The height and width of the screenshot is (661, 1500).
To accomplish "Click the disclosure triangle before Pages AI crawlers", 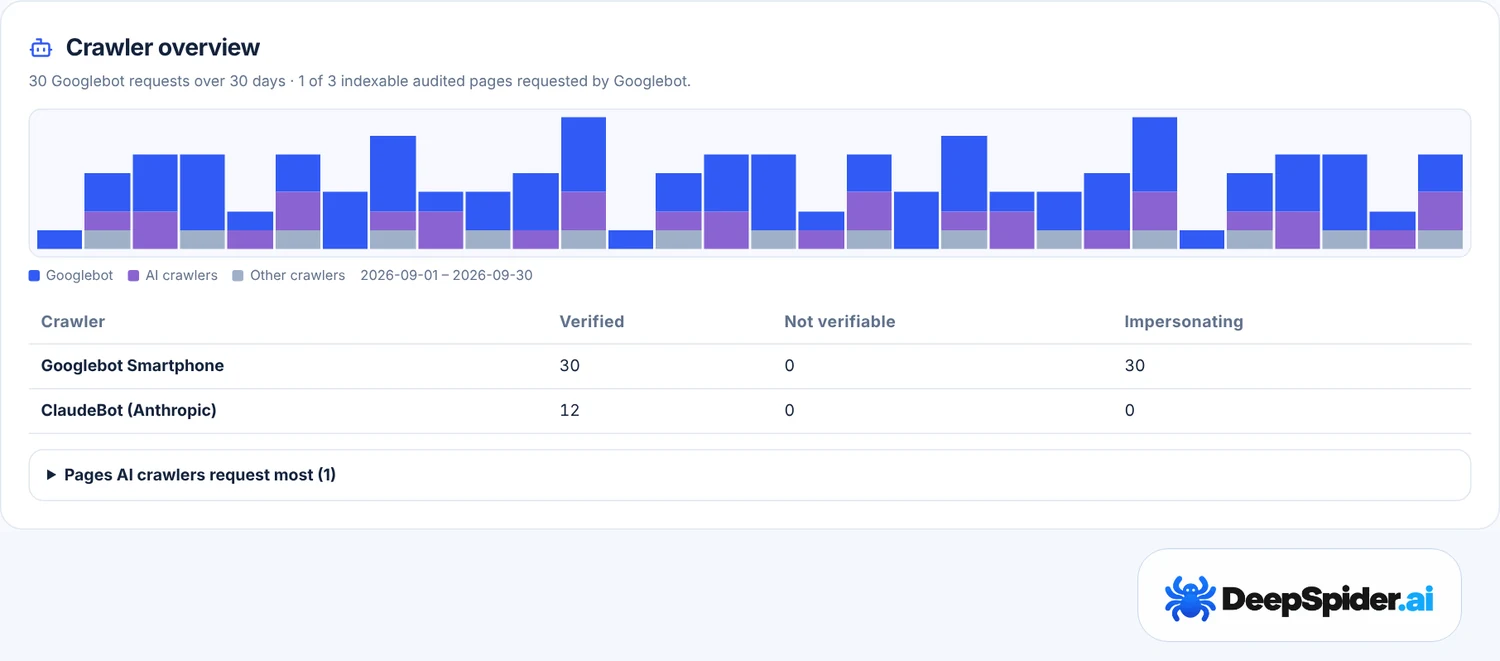I will tap(51, 475).
